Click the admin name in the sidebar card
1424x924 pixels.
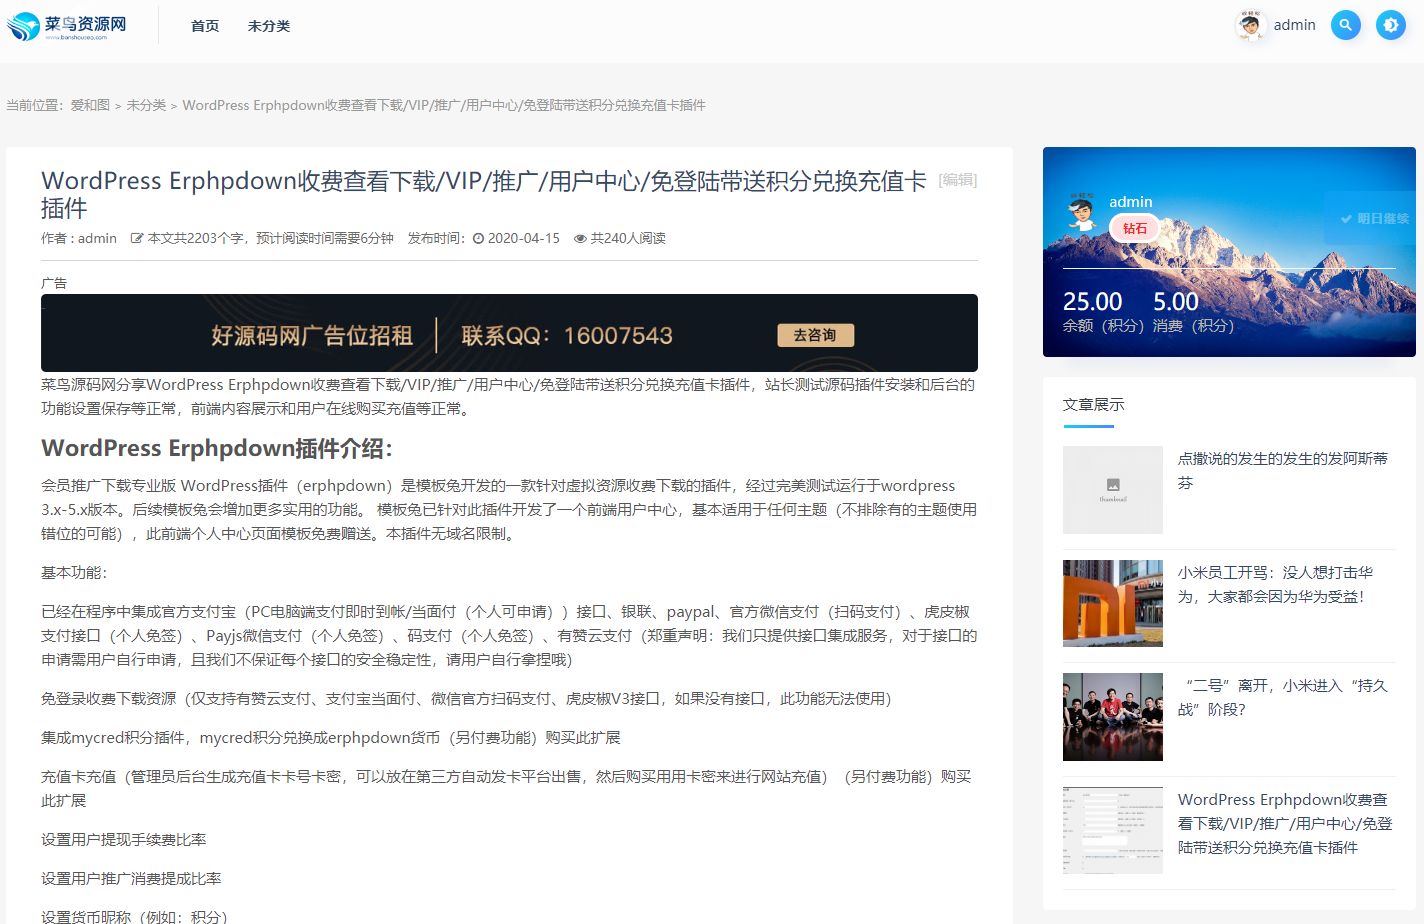pos(1131,202)
